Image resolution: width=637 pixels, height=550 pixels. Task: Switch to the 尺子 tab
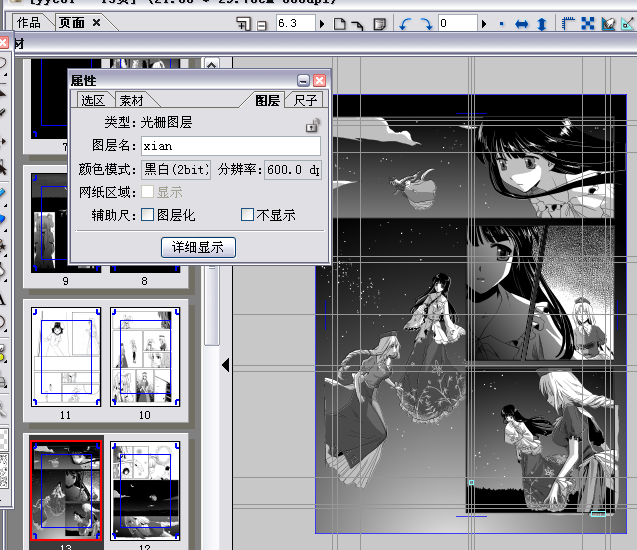[x=306, y=100]
